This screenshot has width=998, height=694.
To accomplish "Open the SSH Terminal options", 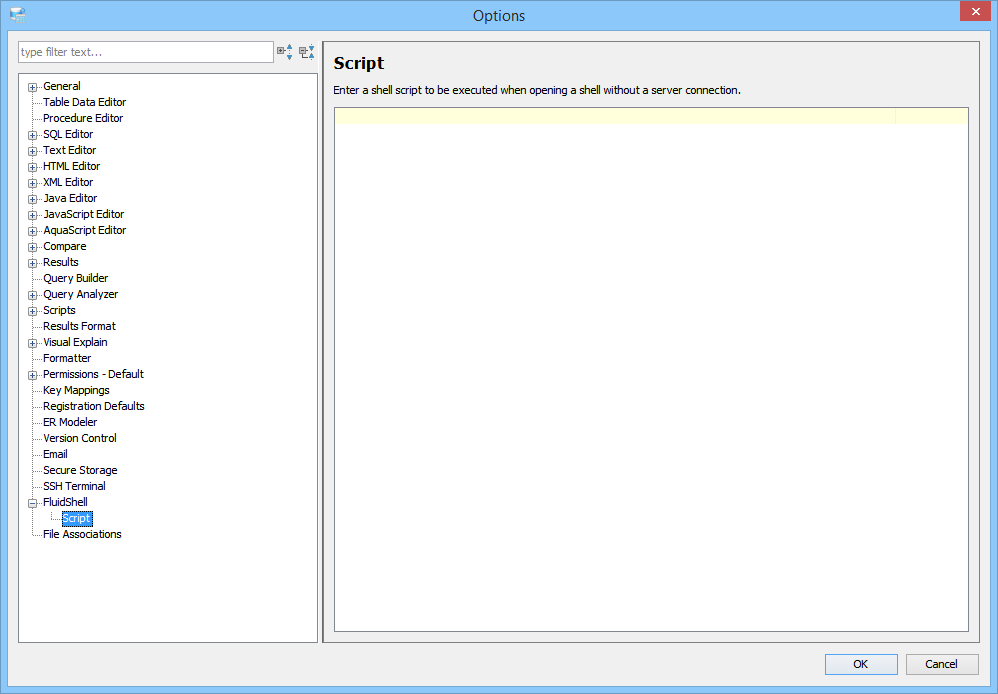I will 74,486.
